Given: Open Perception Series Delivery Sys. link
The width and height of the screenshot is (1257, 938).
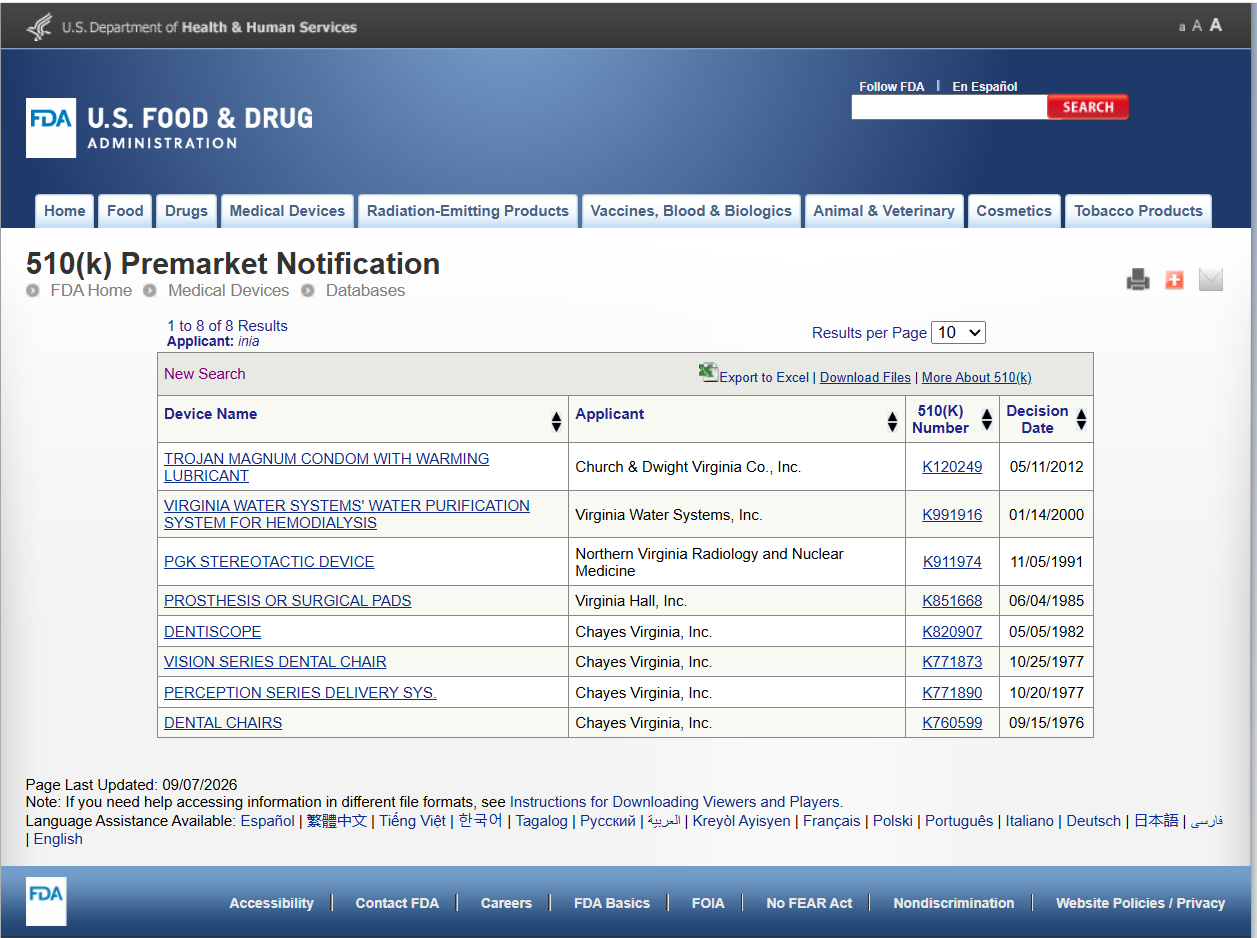Looking at the screenshot, I should click(x=300, y=693).
